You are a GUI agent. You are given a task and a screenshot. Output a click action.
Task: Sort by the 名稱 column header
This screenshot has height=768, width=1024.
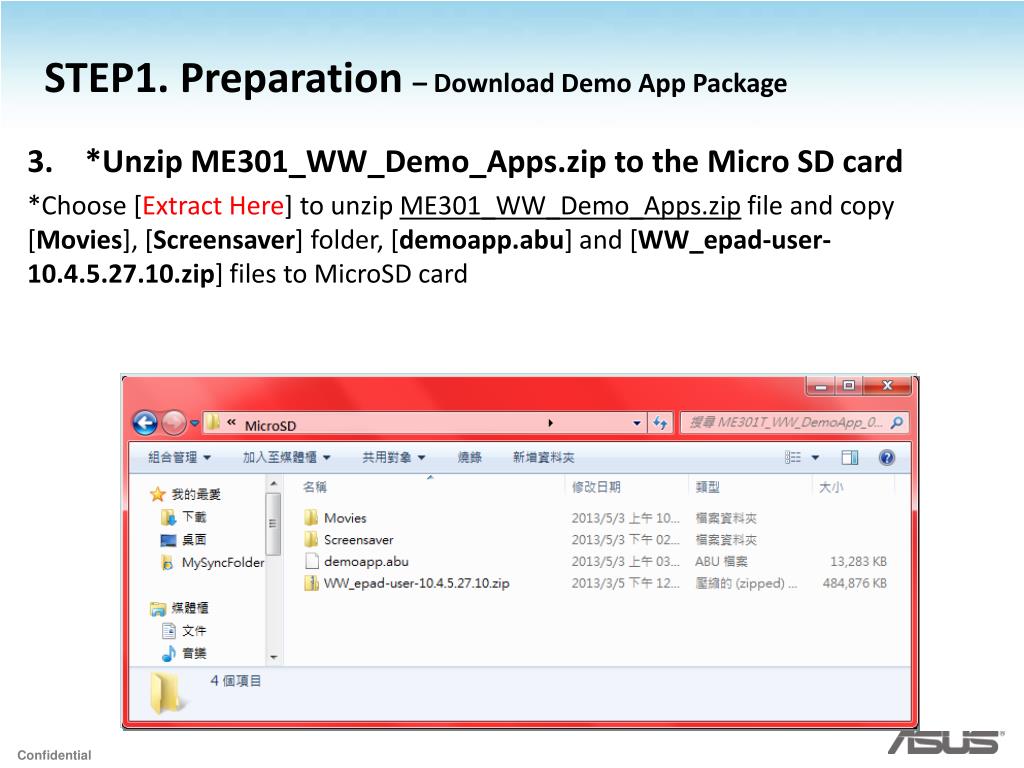click(315, 487)
